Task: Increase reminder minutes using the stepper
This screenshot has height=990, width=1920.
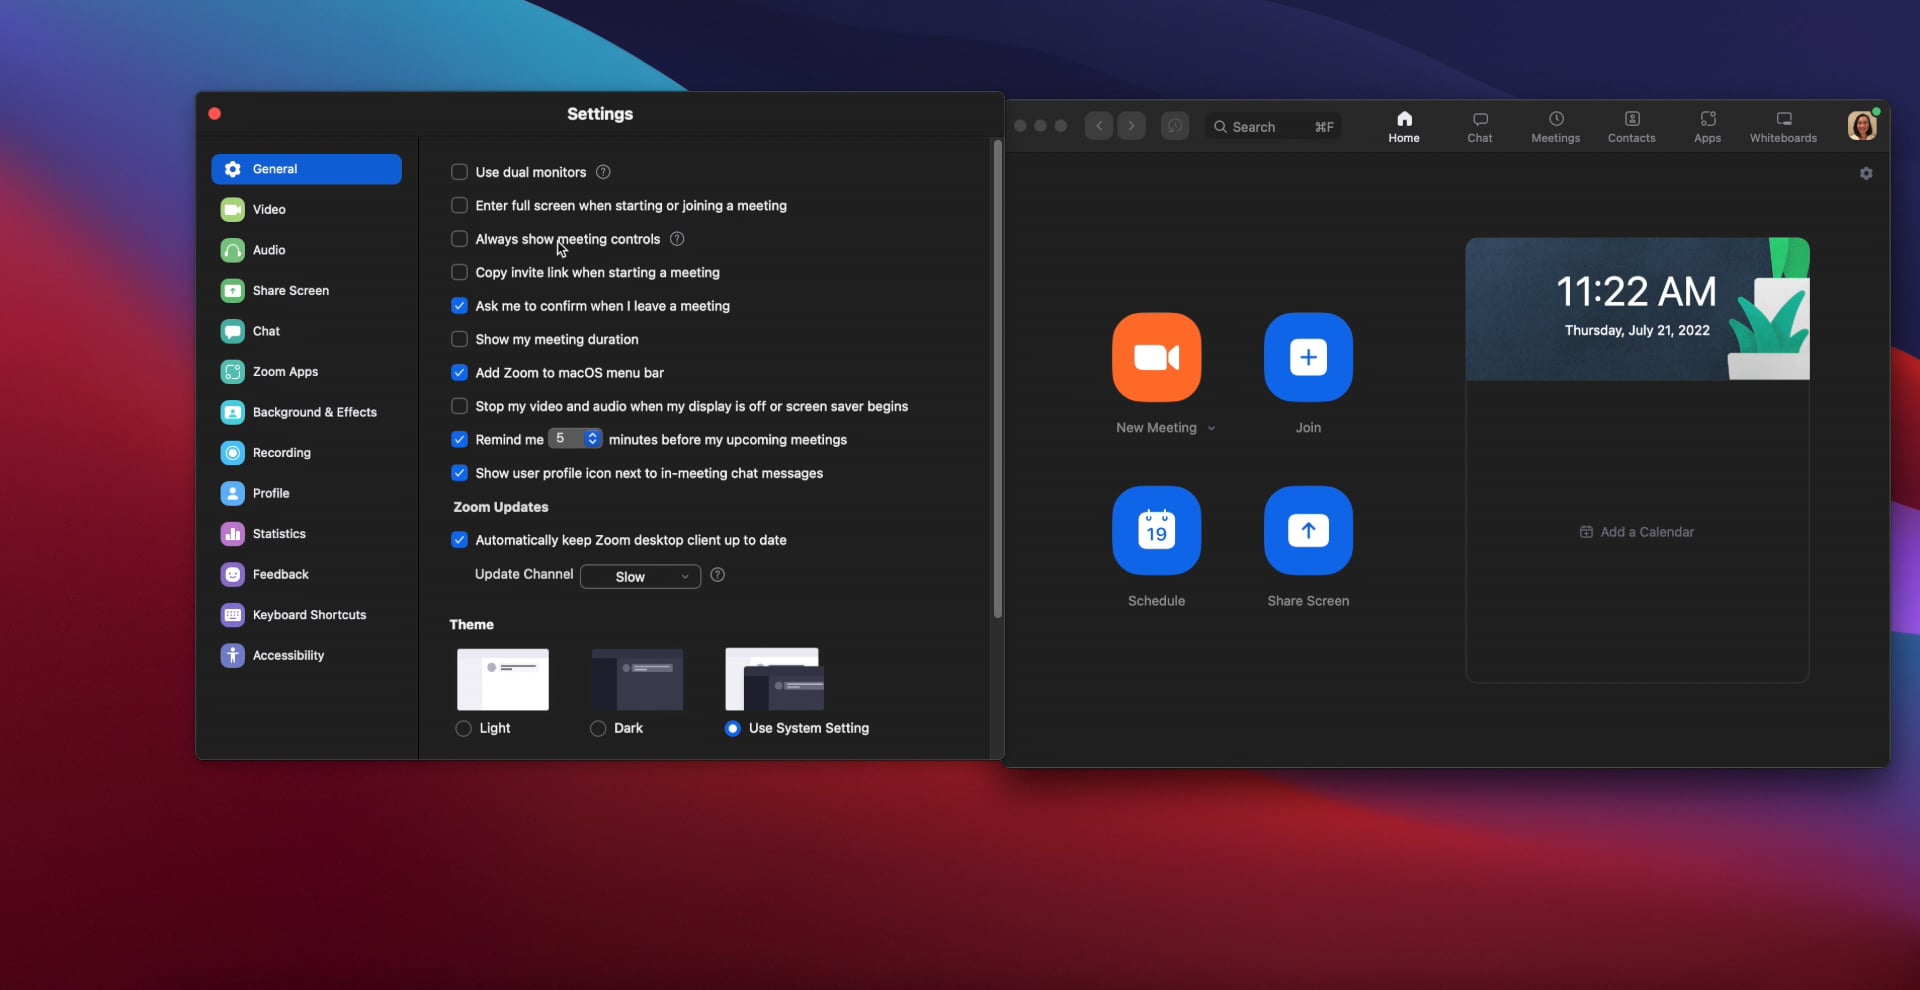Action: coord(592,434)
